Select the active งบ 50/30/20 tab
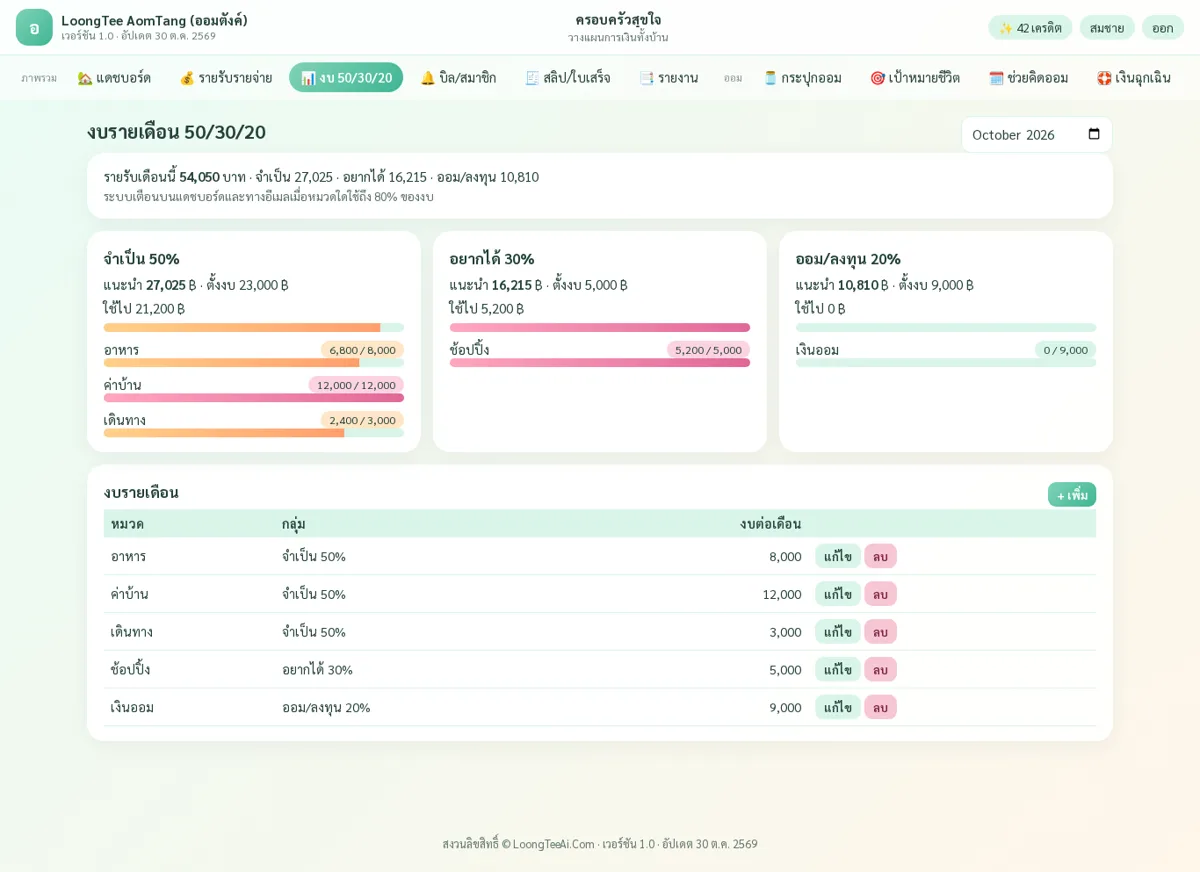1200x872 pixels. pyautogui.click(x=346, y=78)
